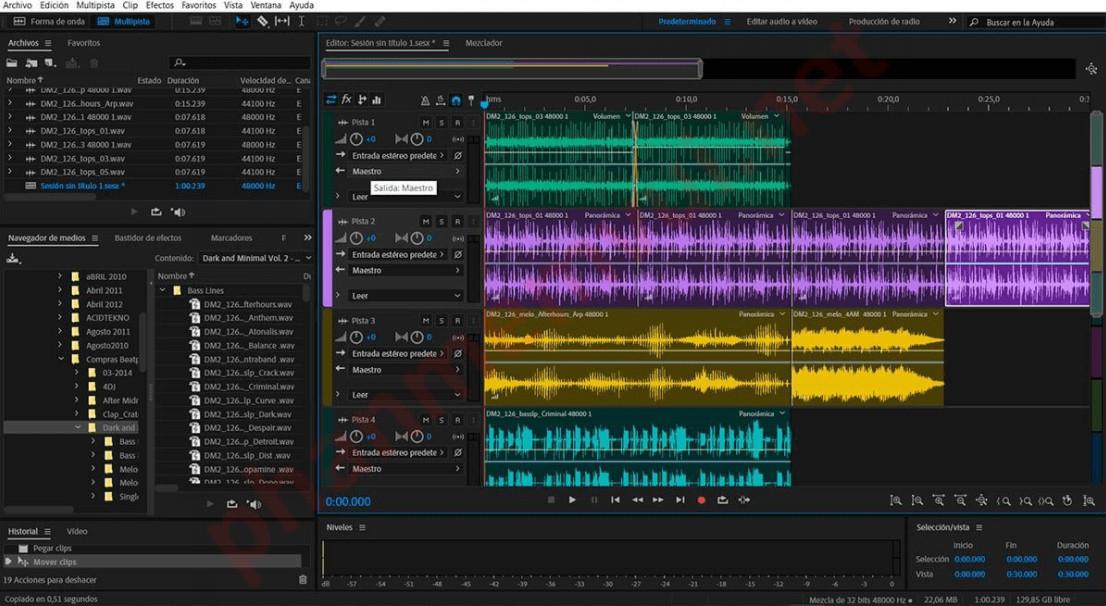Viewport: 1106px width, 606px height.
Task: Collapse the Bass Lines folder
Action: tap(163, 291)
